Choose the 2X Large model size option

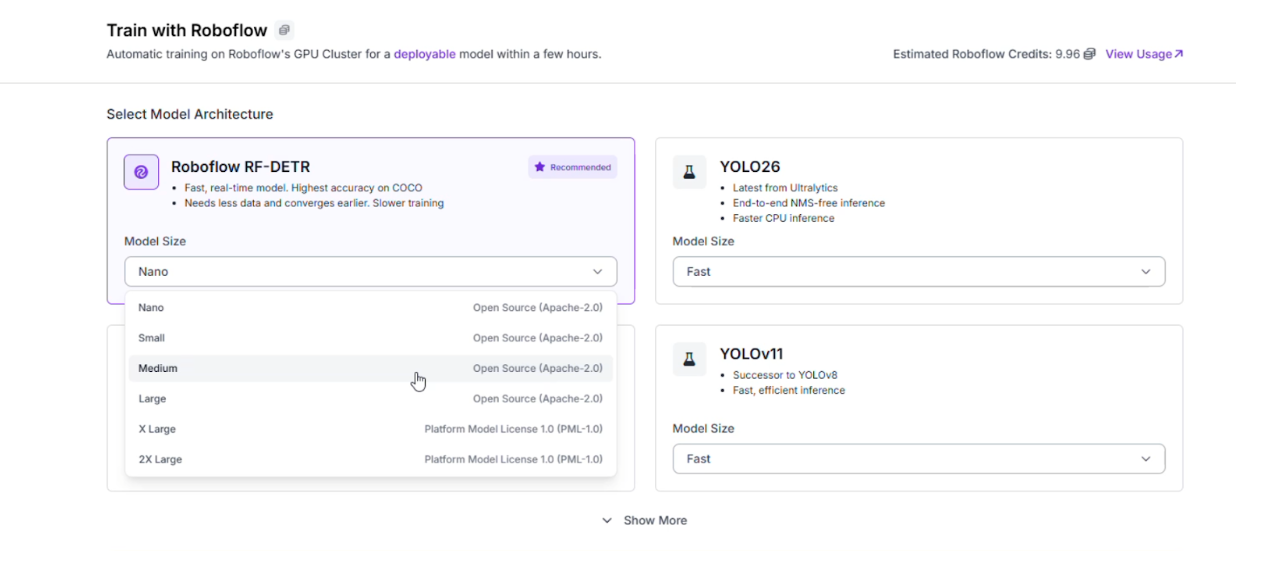pyautogui.click(x=370, y=459)
